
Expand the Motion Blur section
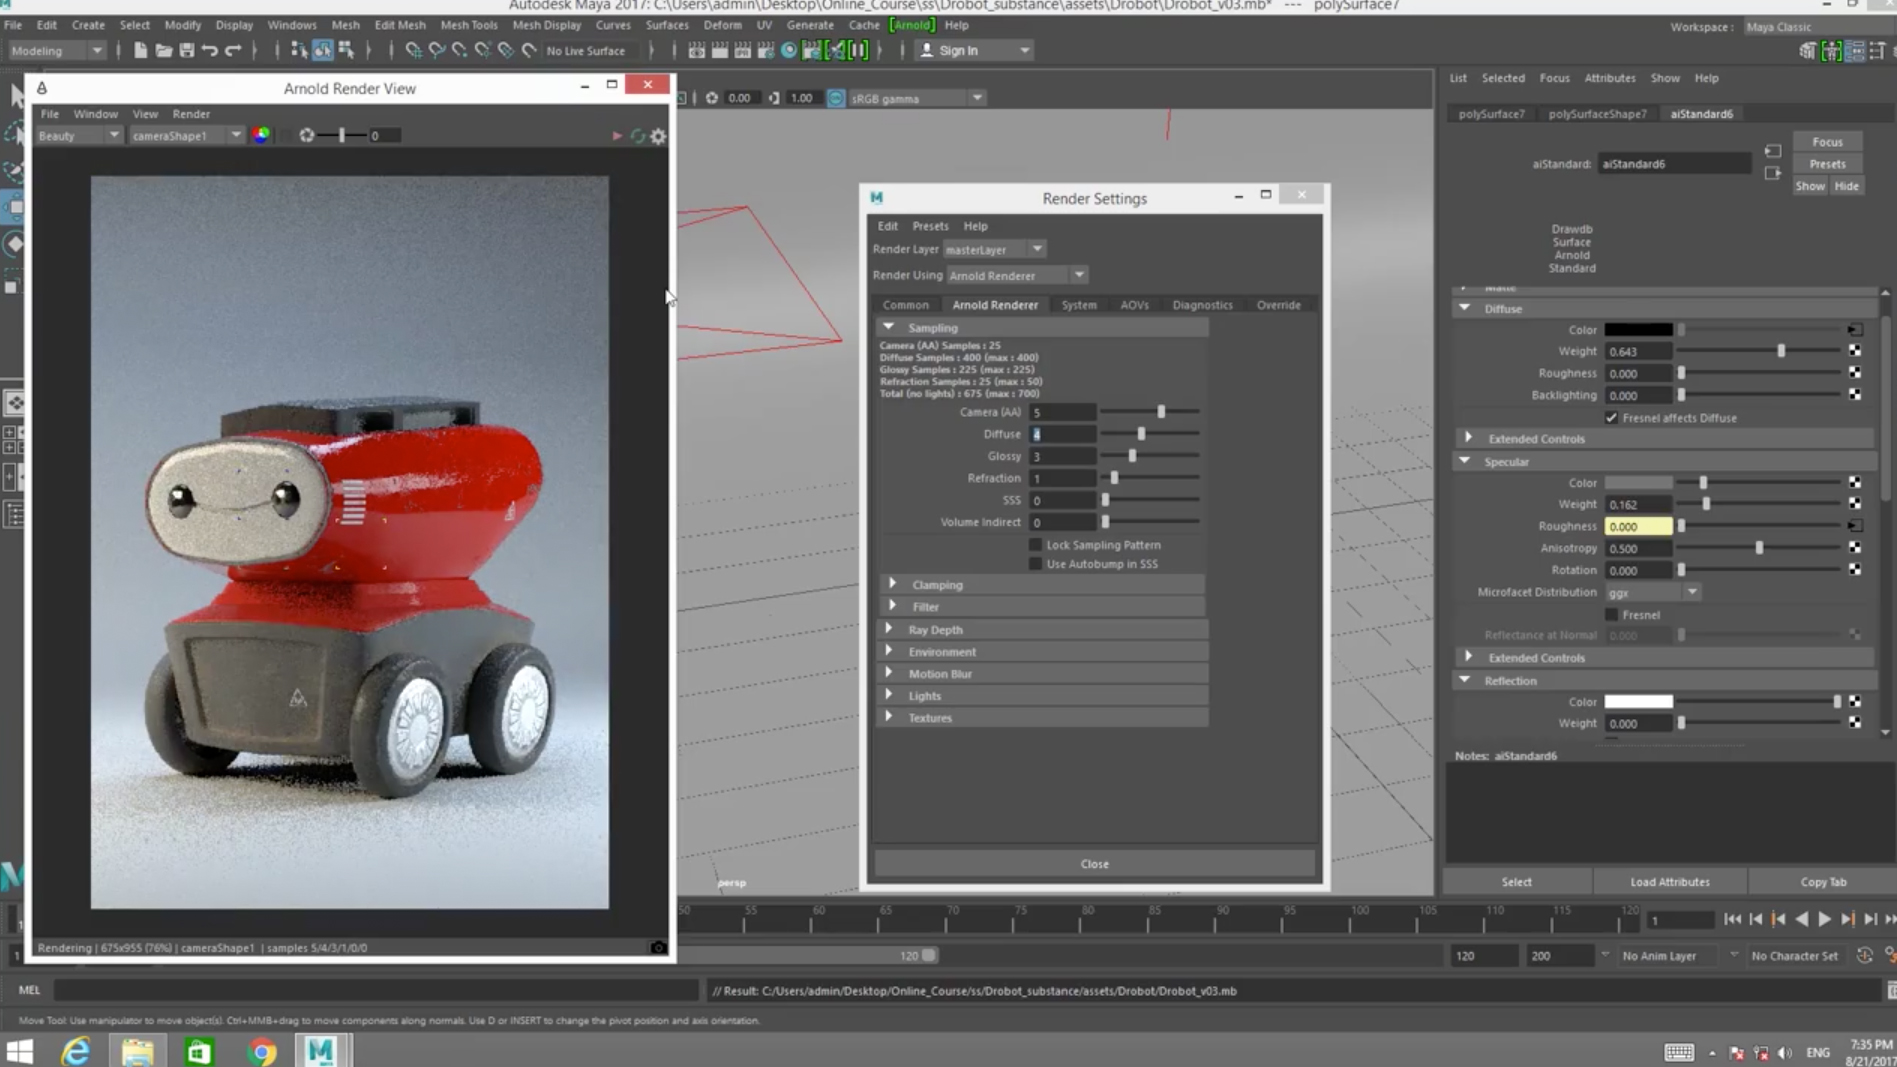coord(1042,674)
